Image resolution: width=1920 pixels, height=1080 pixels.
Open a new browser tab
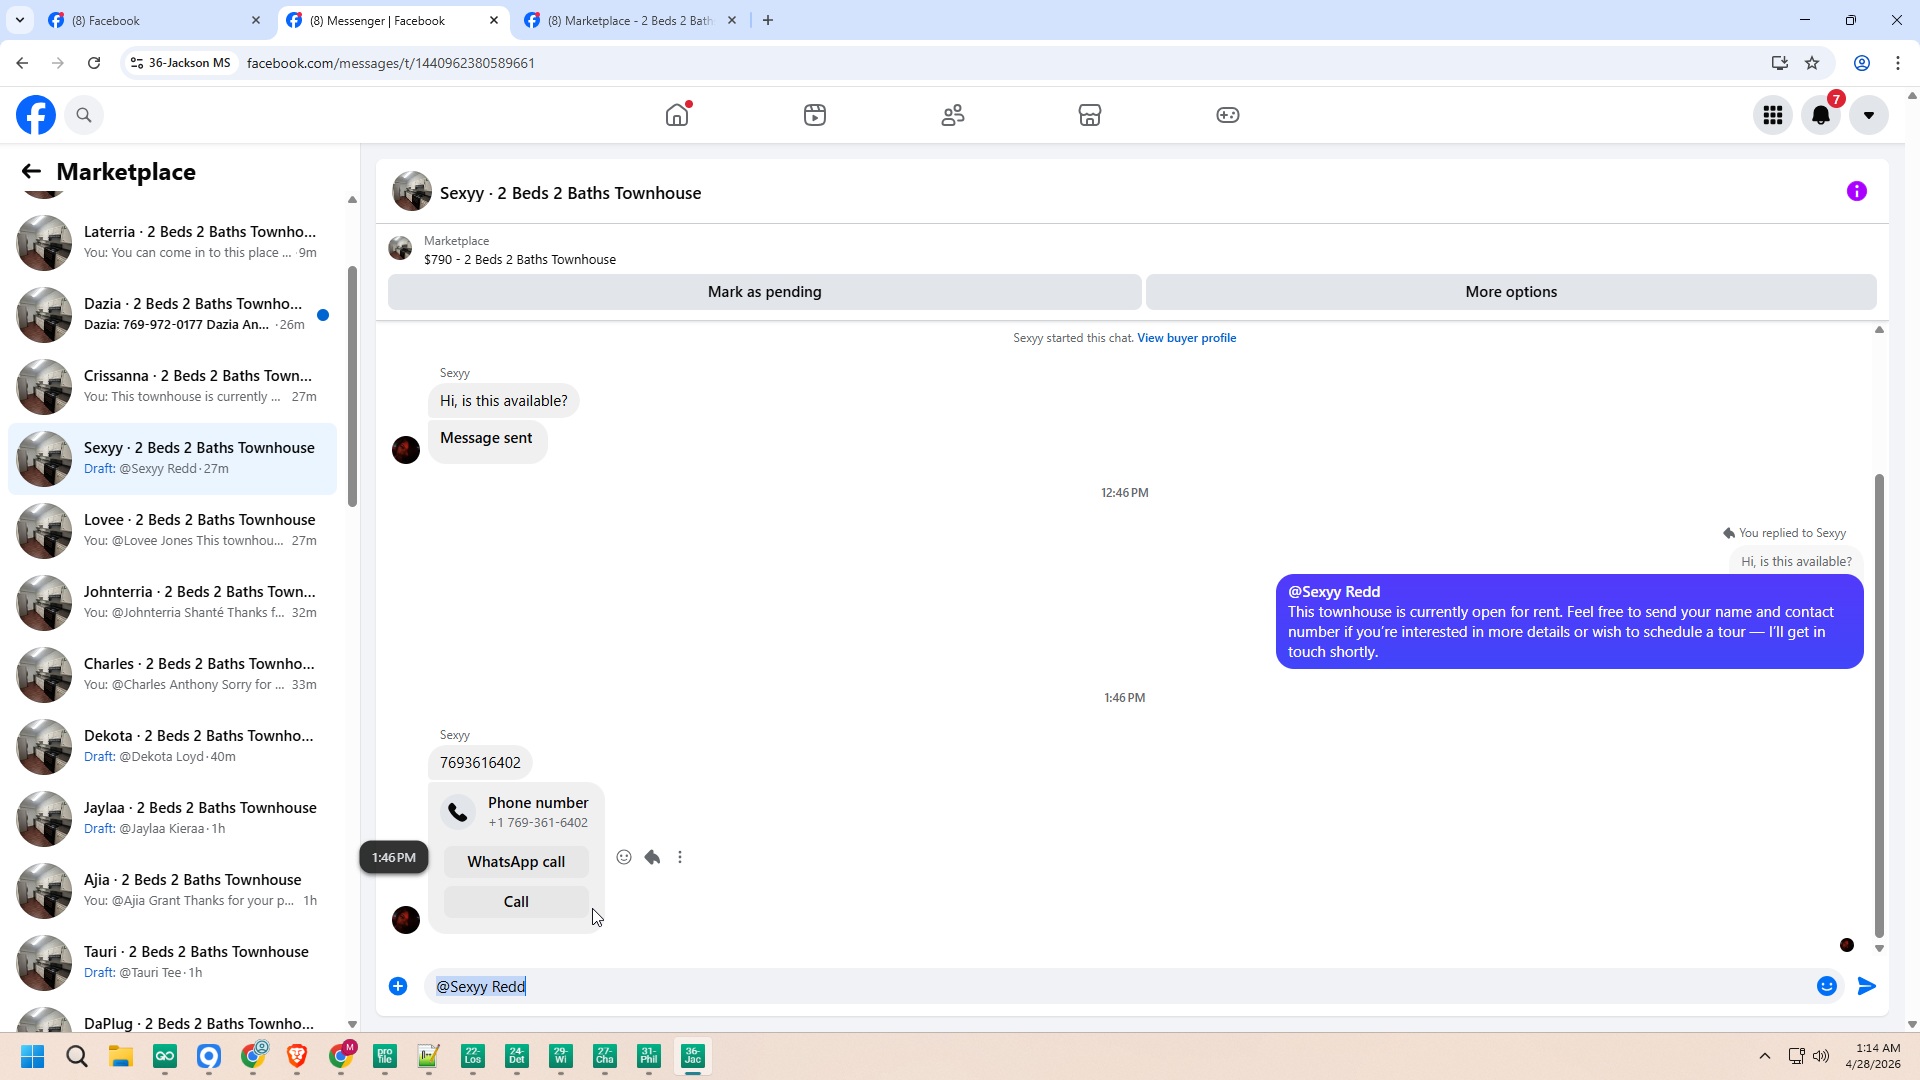pyautogui.click(x=768, y=20)
